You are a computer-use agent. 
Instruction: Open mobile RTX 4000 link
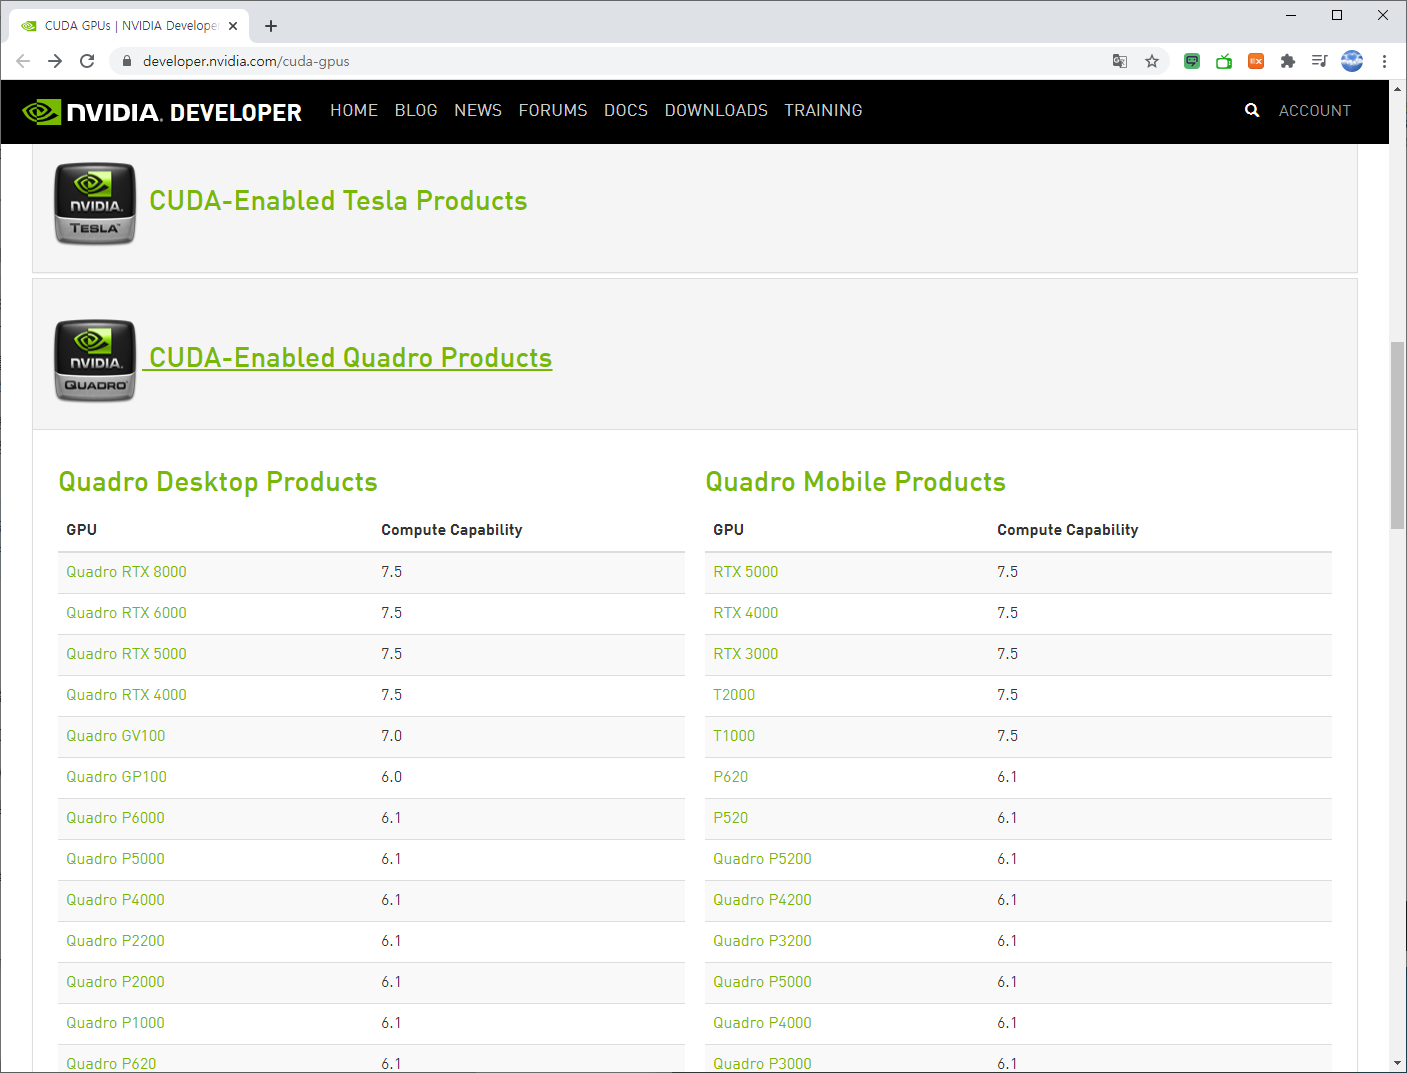(745, 613)
